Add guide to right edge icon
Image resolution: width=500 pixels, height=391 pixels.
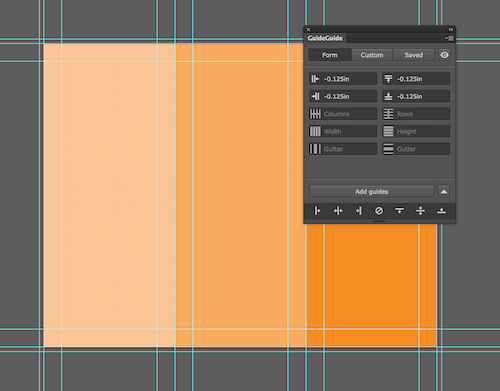click(x=359, y=211)
